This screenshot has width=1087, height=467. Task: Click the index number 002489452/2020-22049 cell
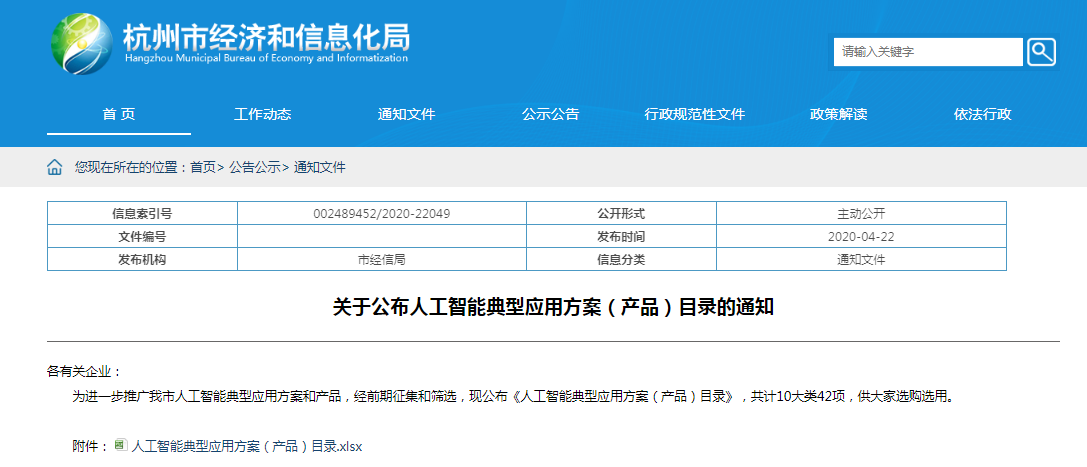point(381,213)
